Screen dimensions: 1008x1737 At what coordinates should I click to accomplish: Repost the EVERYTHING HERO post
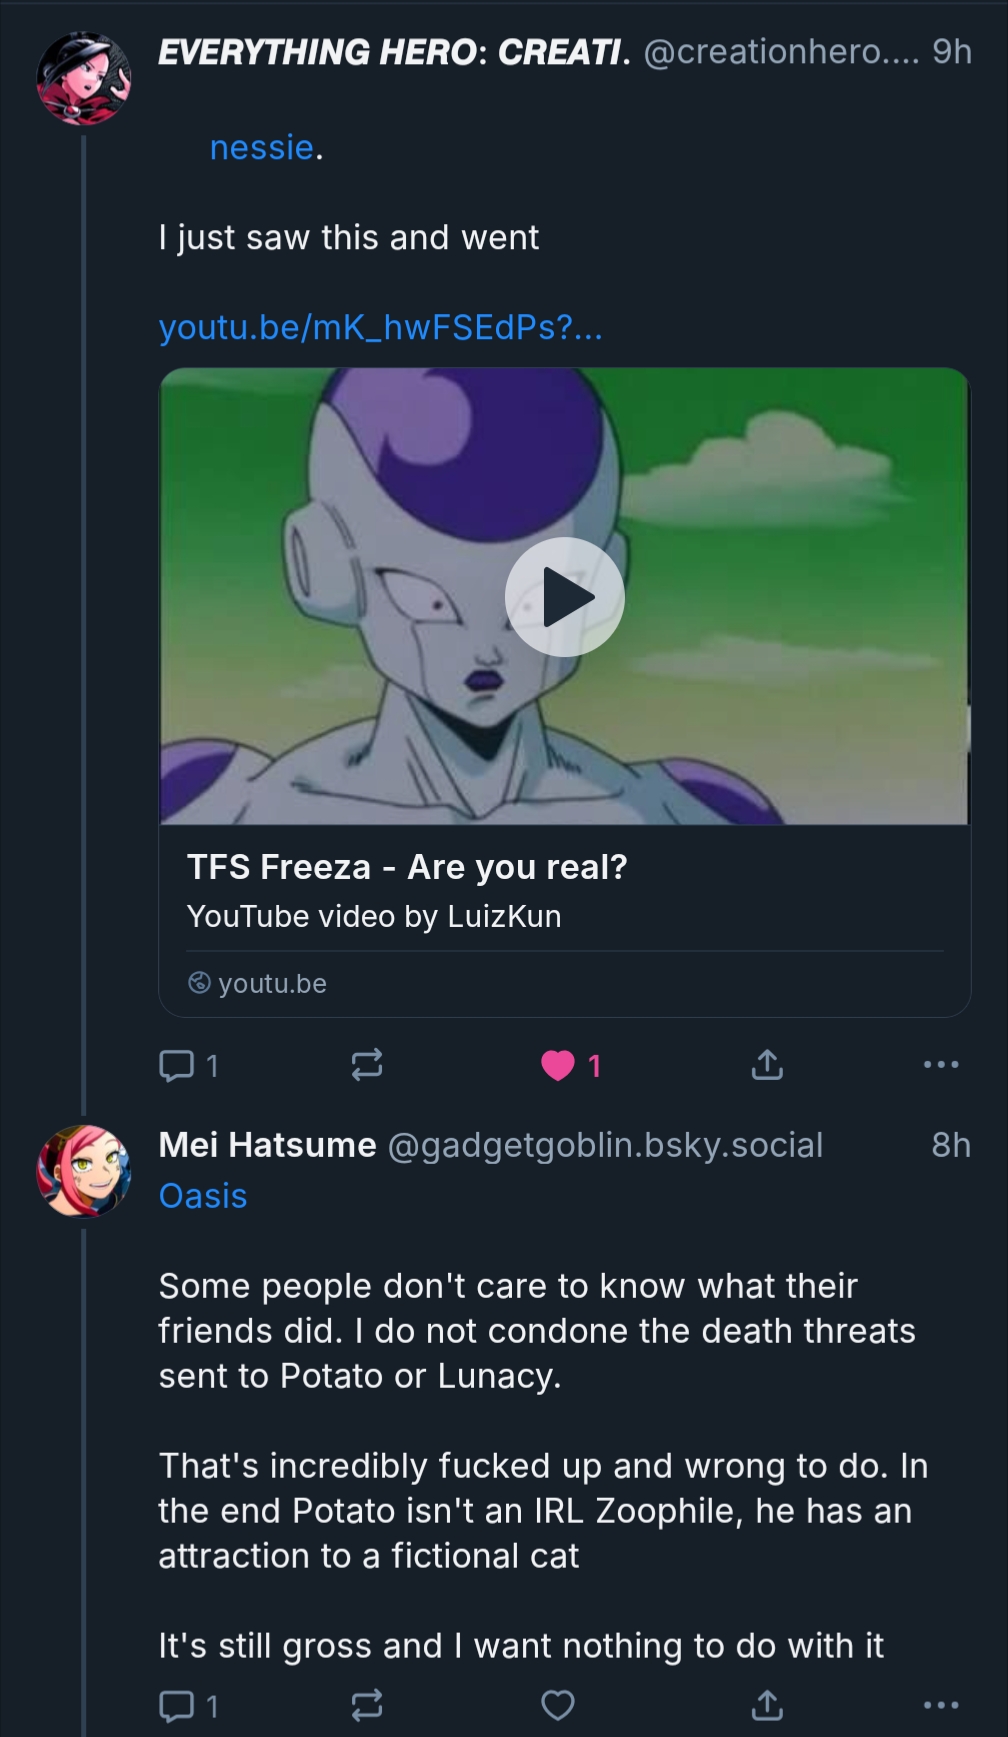[x=367, y=1065]
